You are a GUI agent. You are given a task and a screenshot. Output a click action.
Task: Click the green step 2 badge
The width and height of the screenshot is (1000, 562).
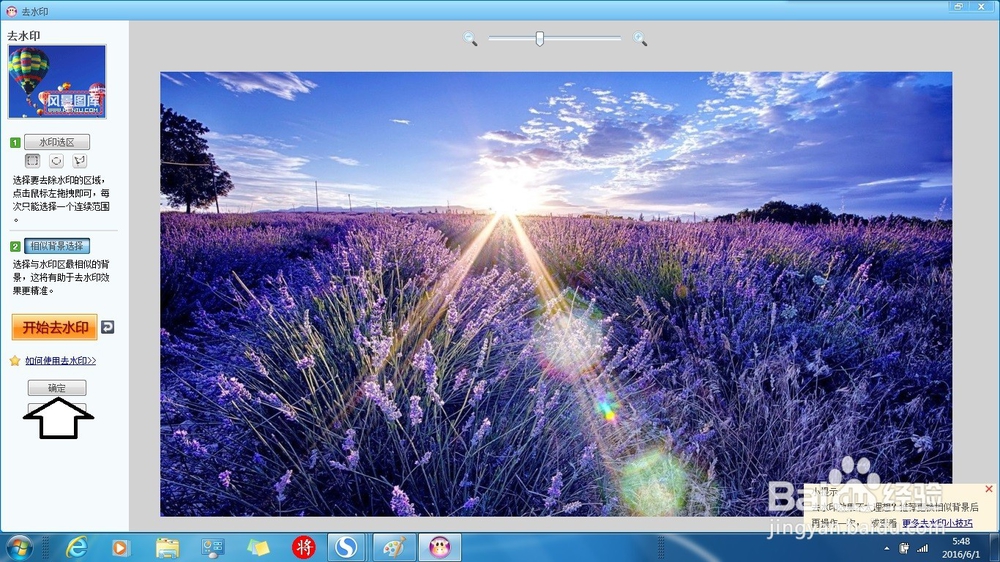click(15, 246)
